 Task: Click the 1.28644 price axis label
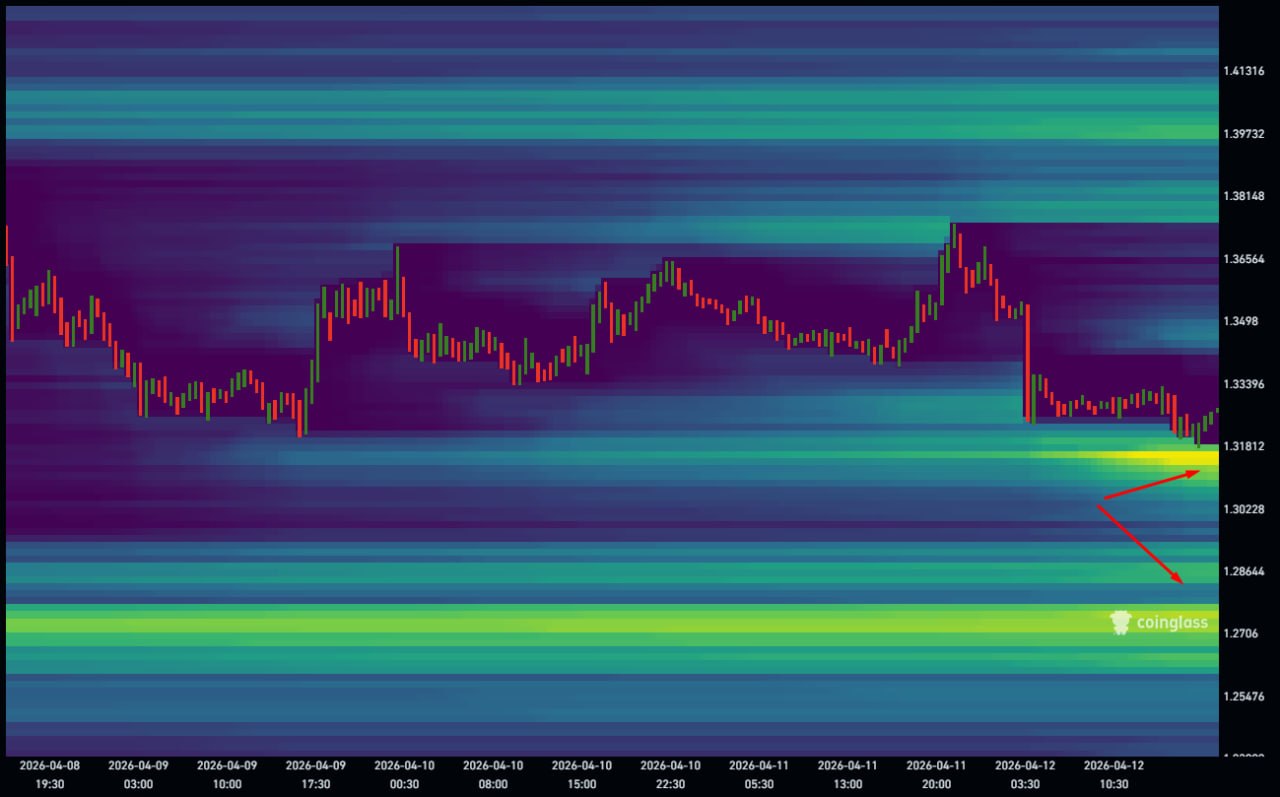click(1244, 571)
